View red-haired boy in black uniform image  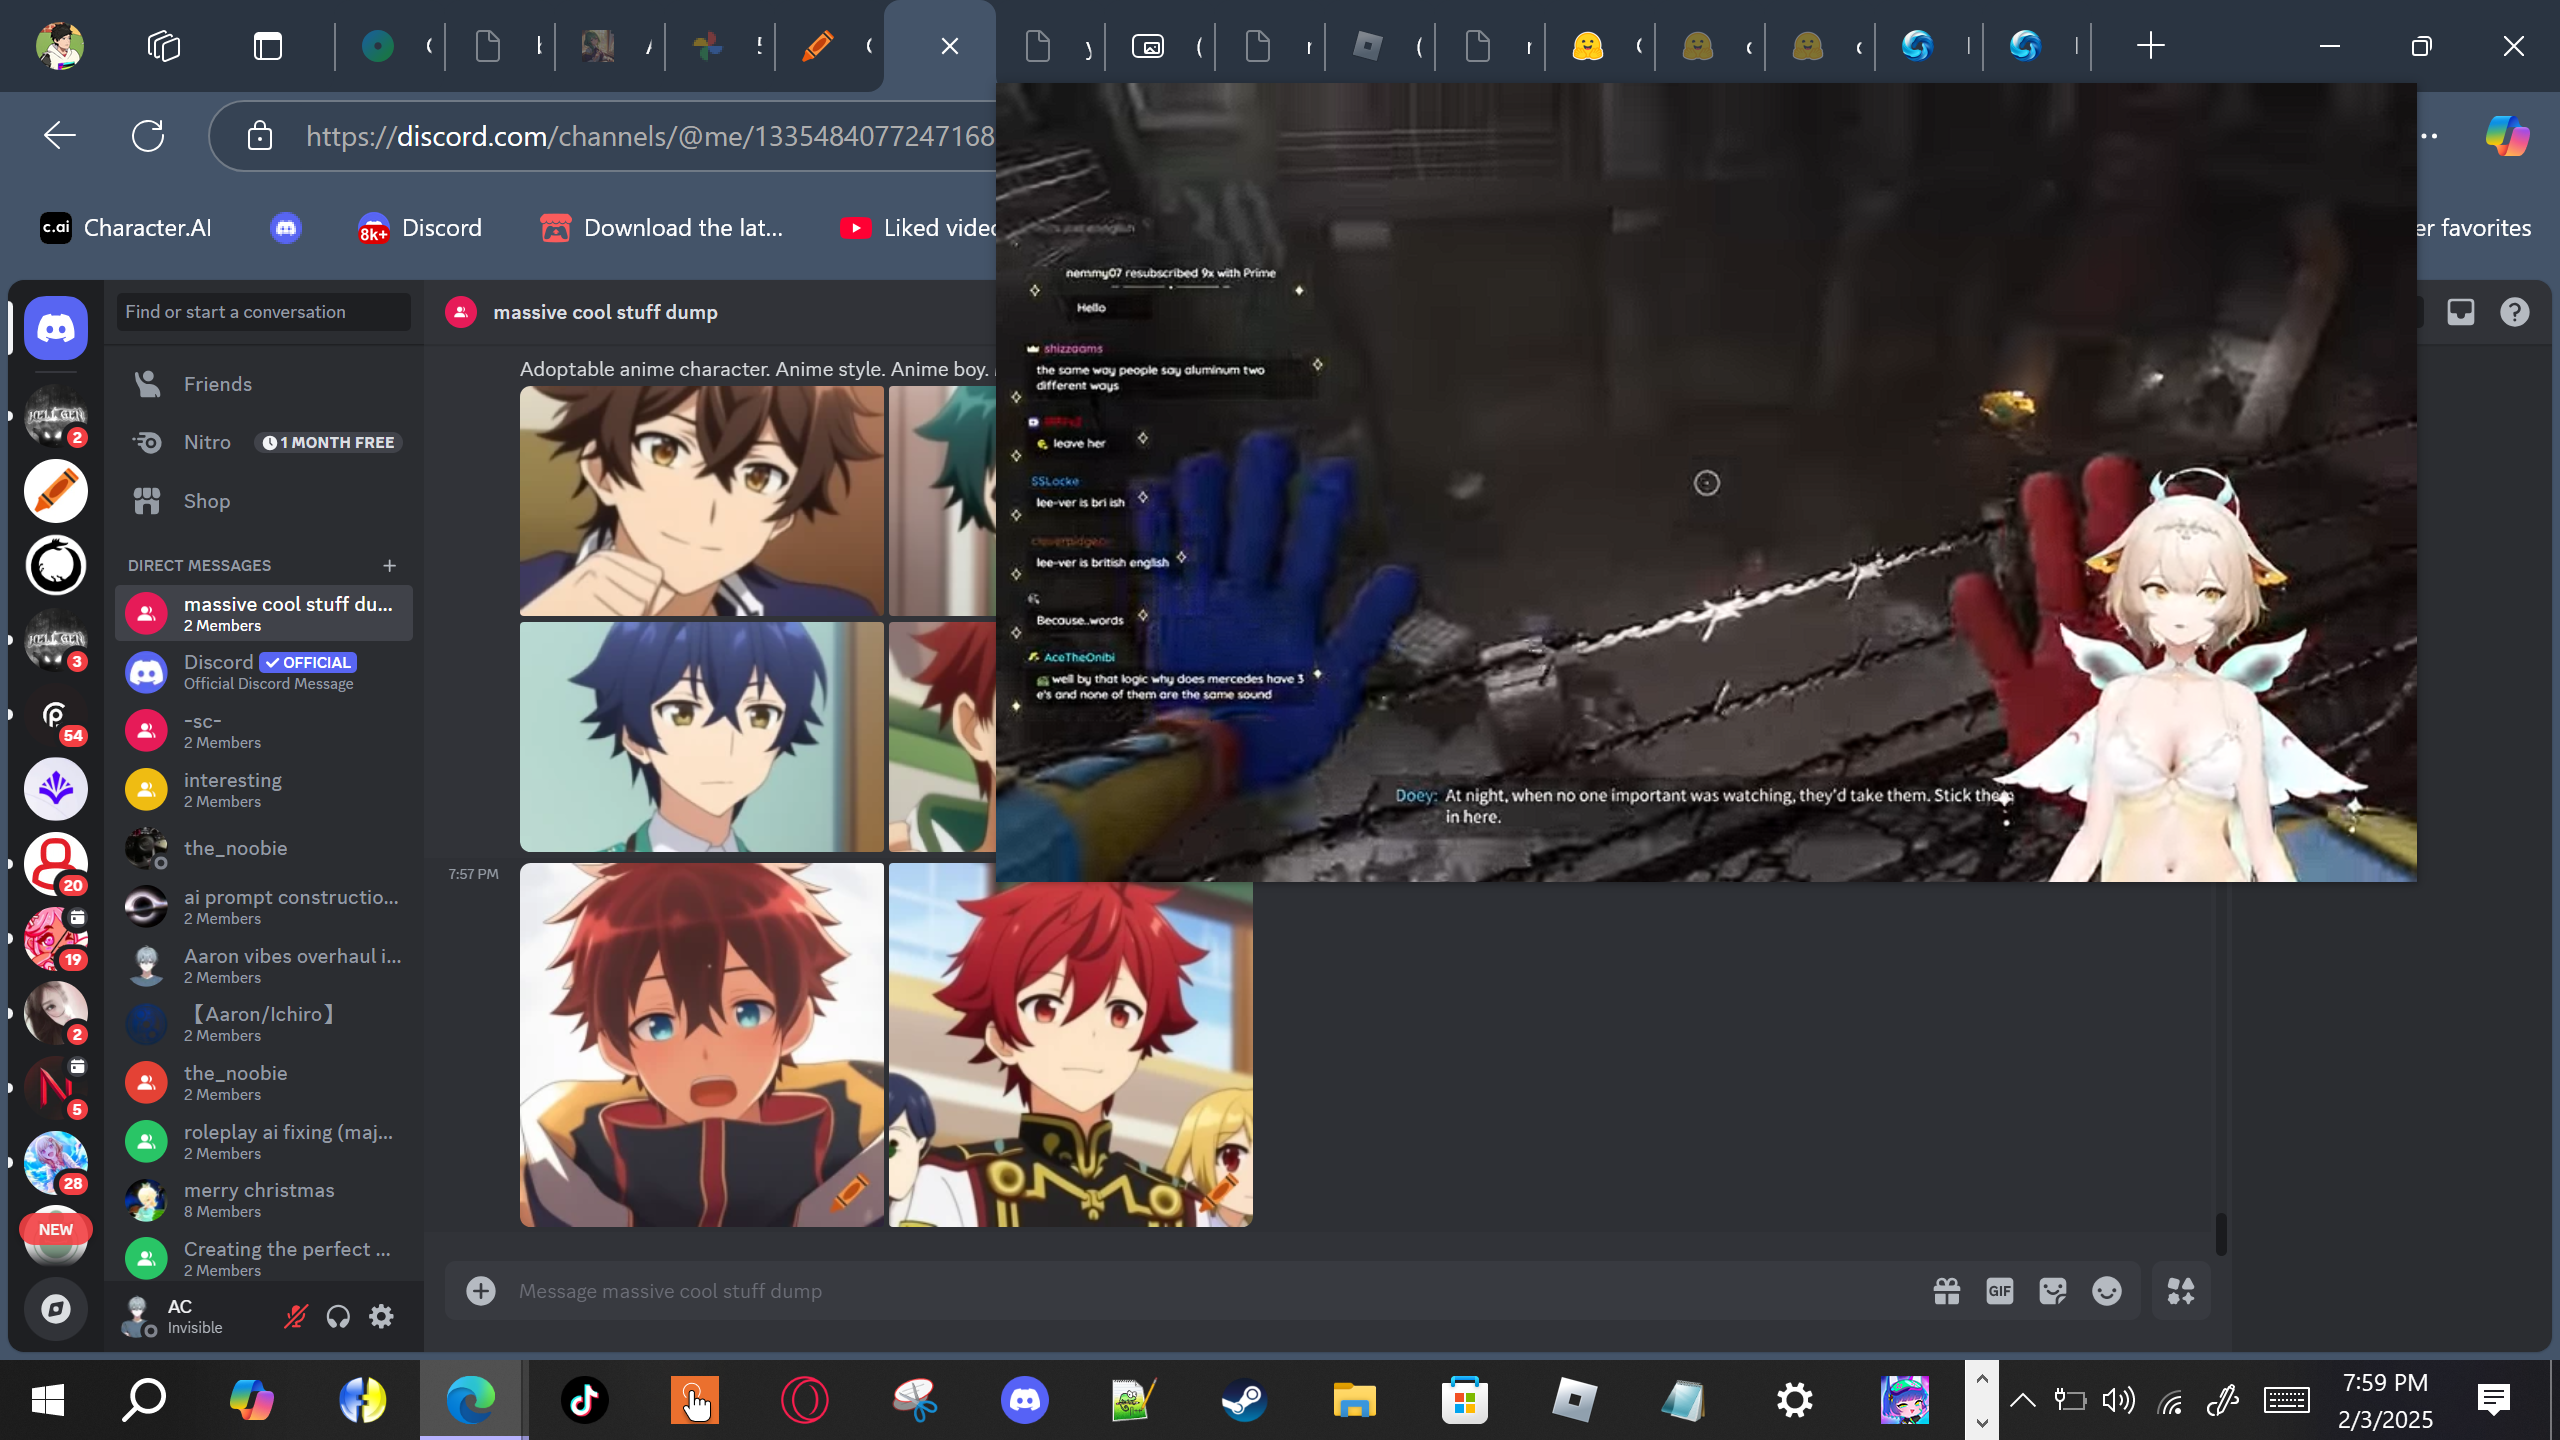point(1071,1054)
